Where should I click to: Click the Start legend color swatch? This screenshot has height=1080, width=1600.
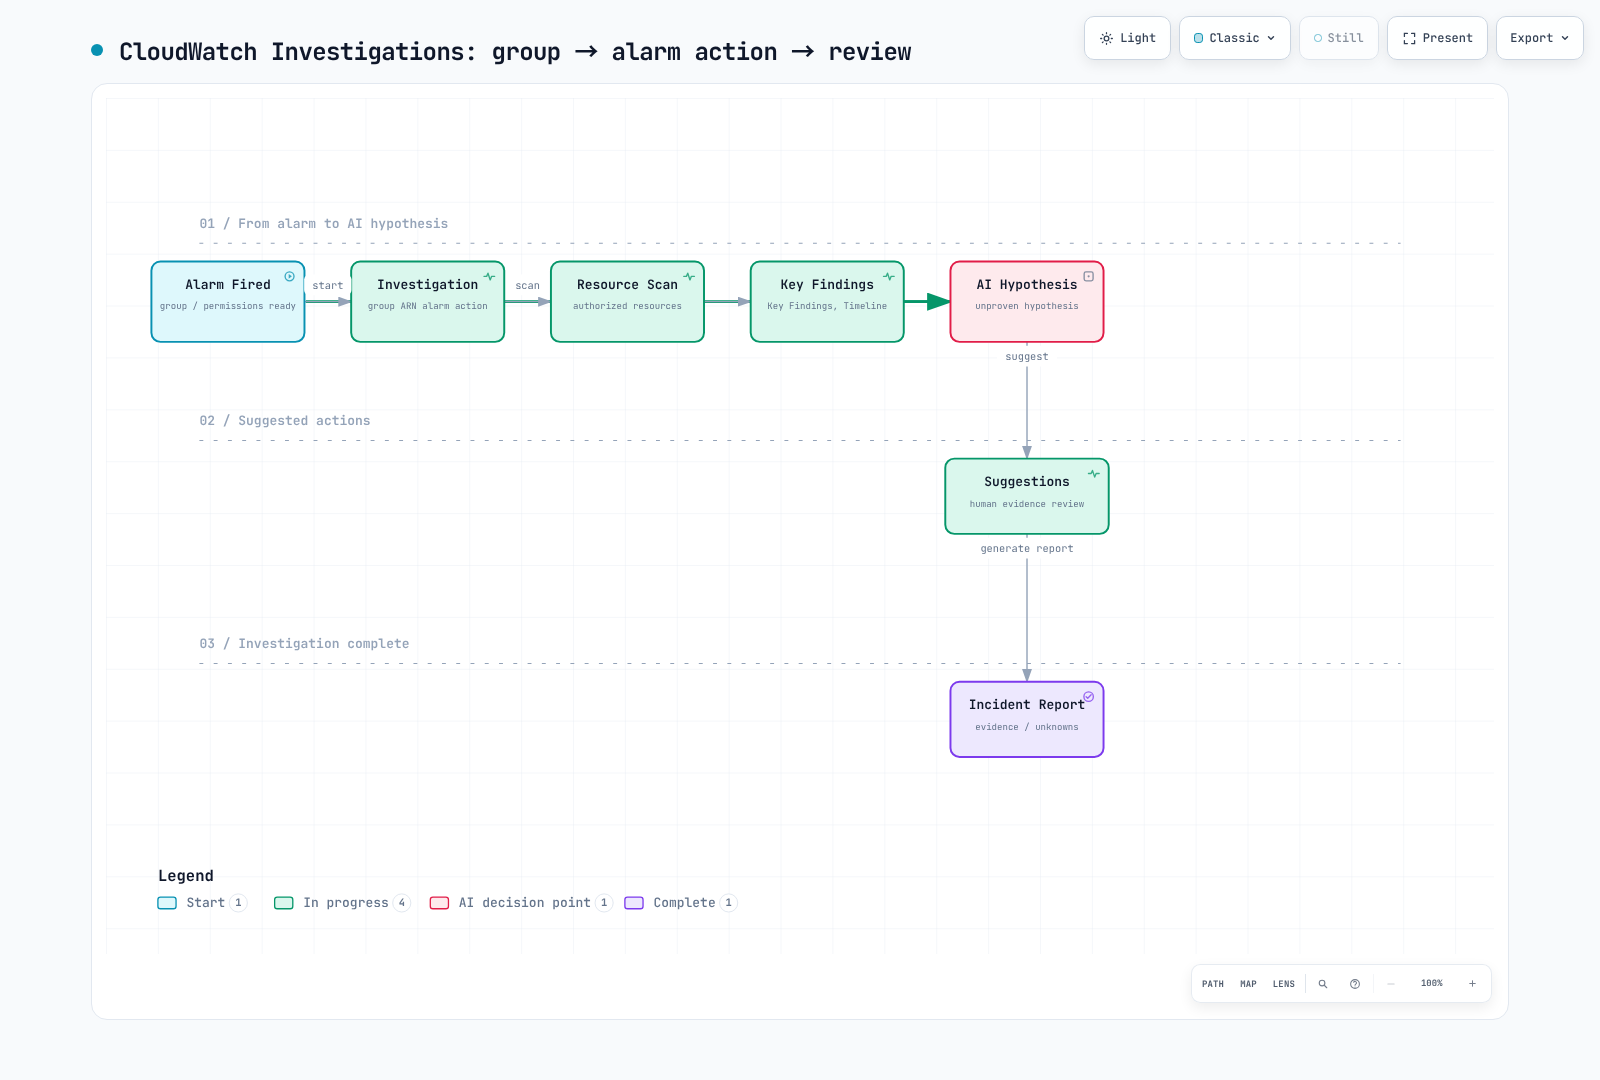(x=167, y=903)
